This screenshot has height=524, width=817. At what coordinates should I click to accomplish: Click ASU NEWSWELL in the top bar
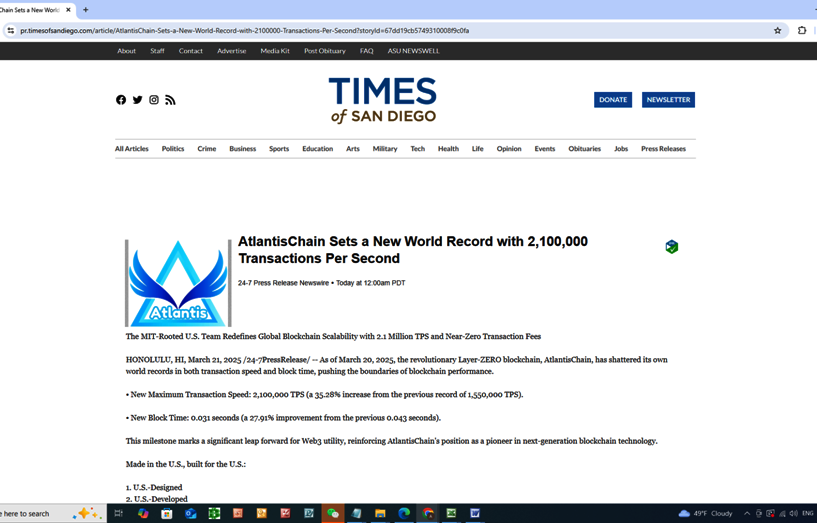[413, 51]
